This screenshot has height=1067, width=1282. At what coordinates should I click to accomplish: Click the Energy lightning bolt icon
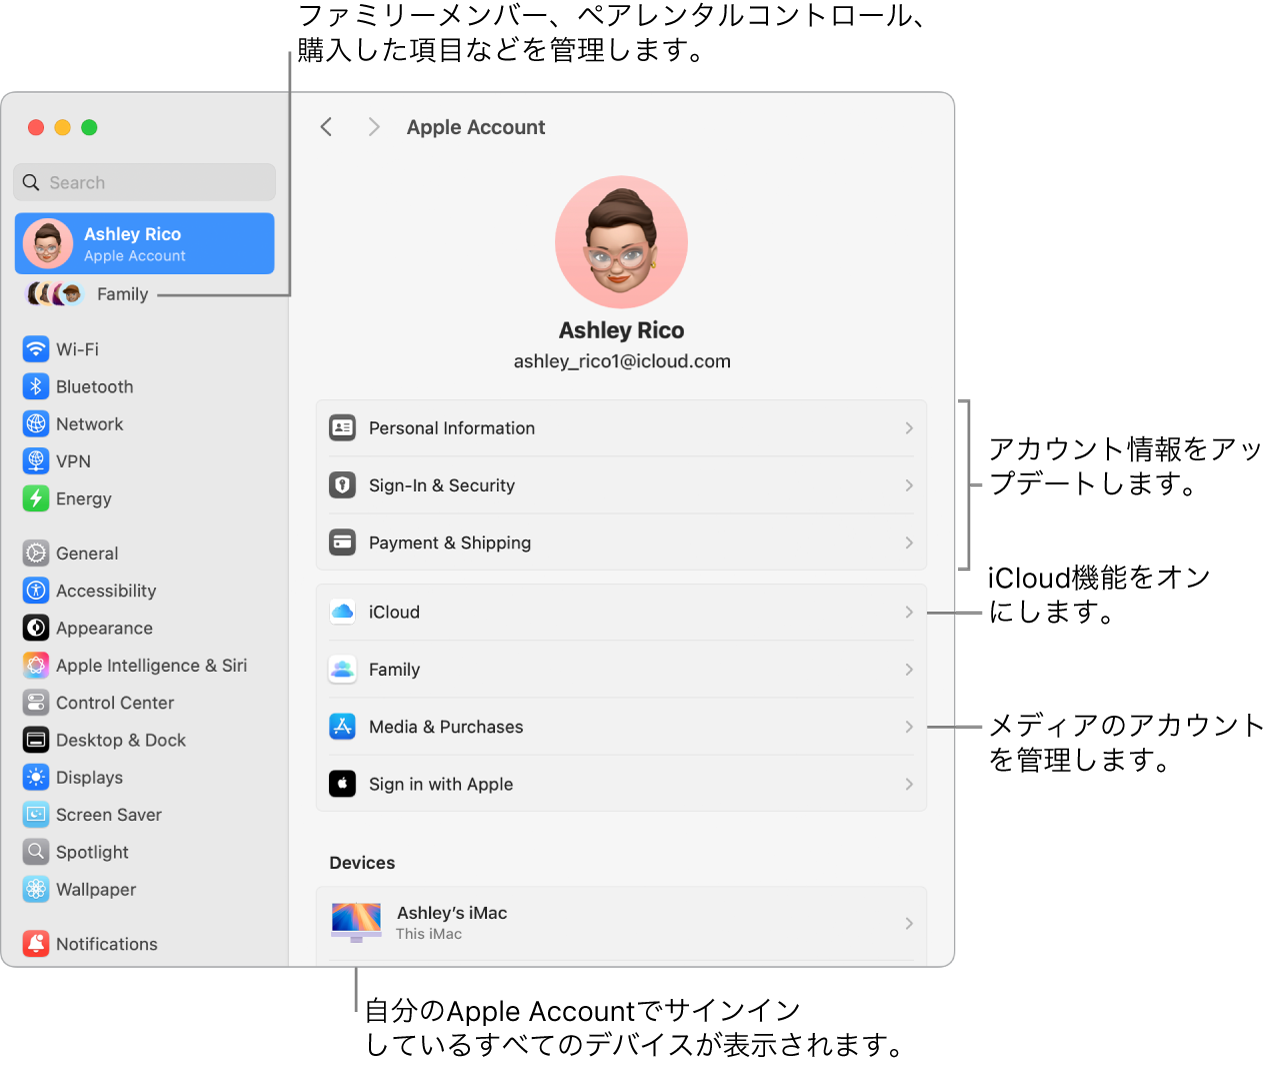point(36,498)
